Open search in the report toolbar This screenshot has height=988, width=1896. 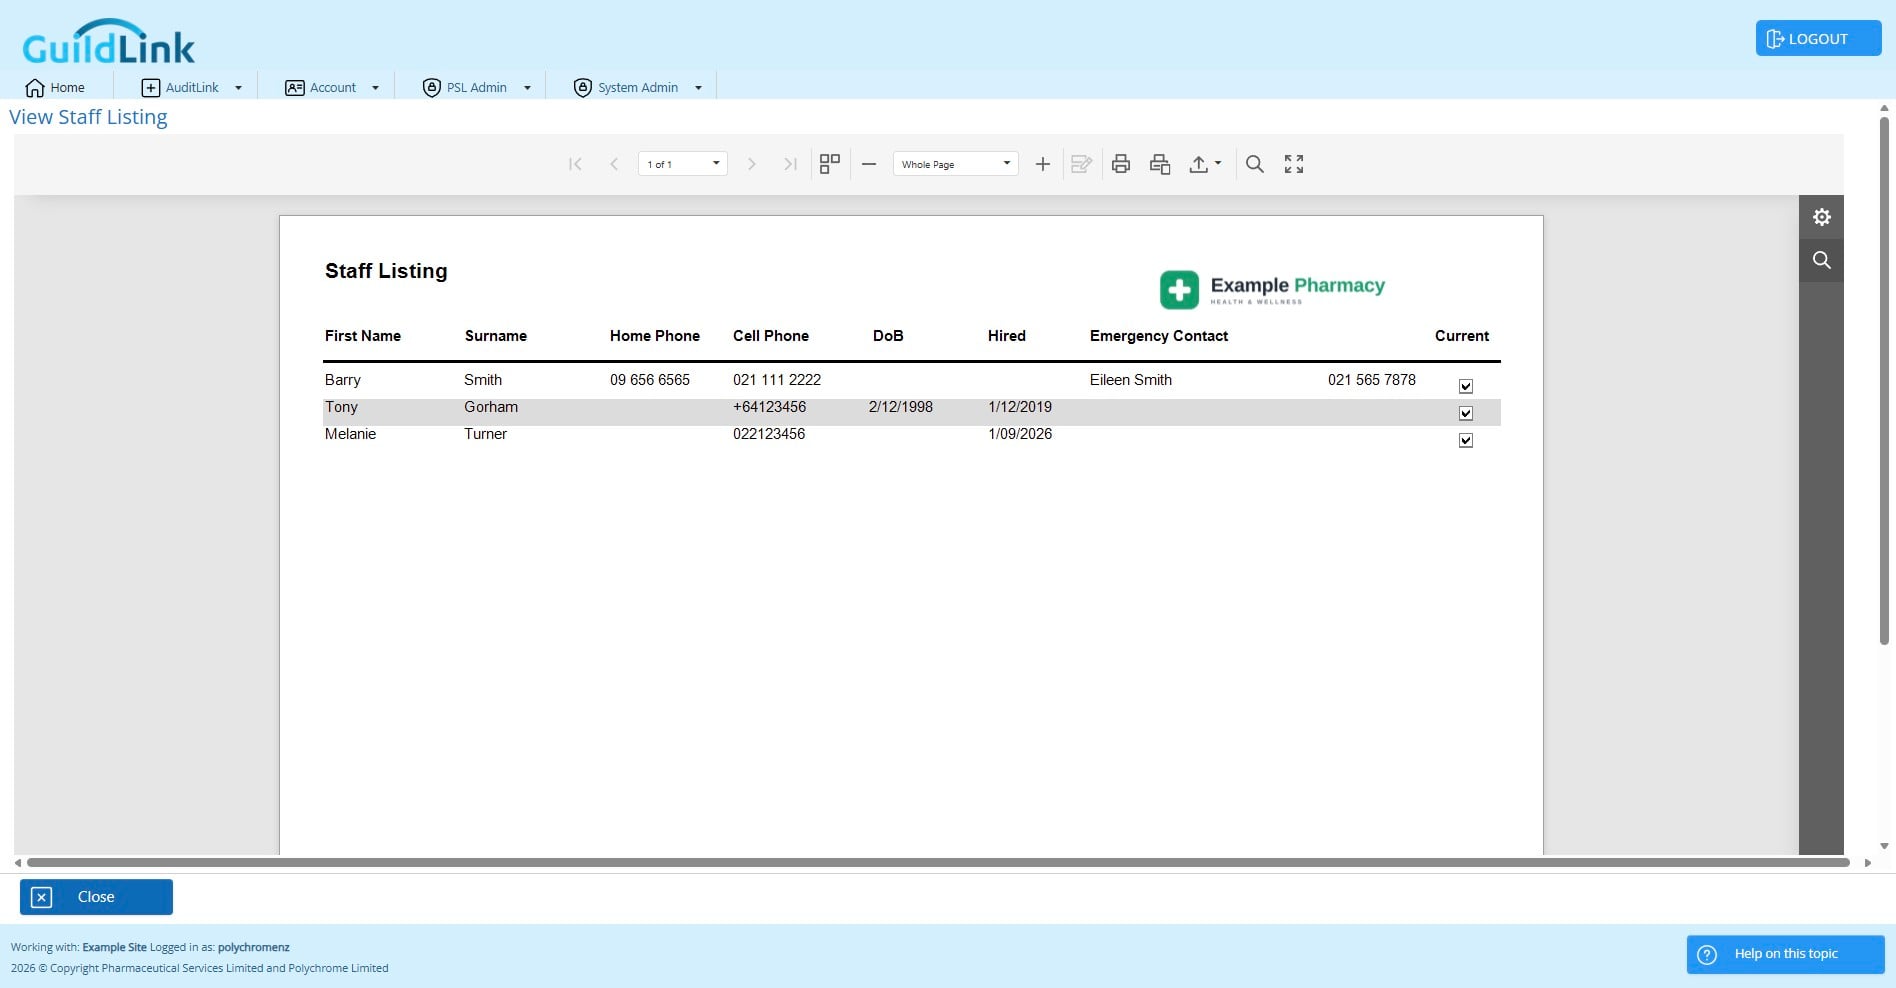pyautogui.click(x=1255, y=164)
